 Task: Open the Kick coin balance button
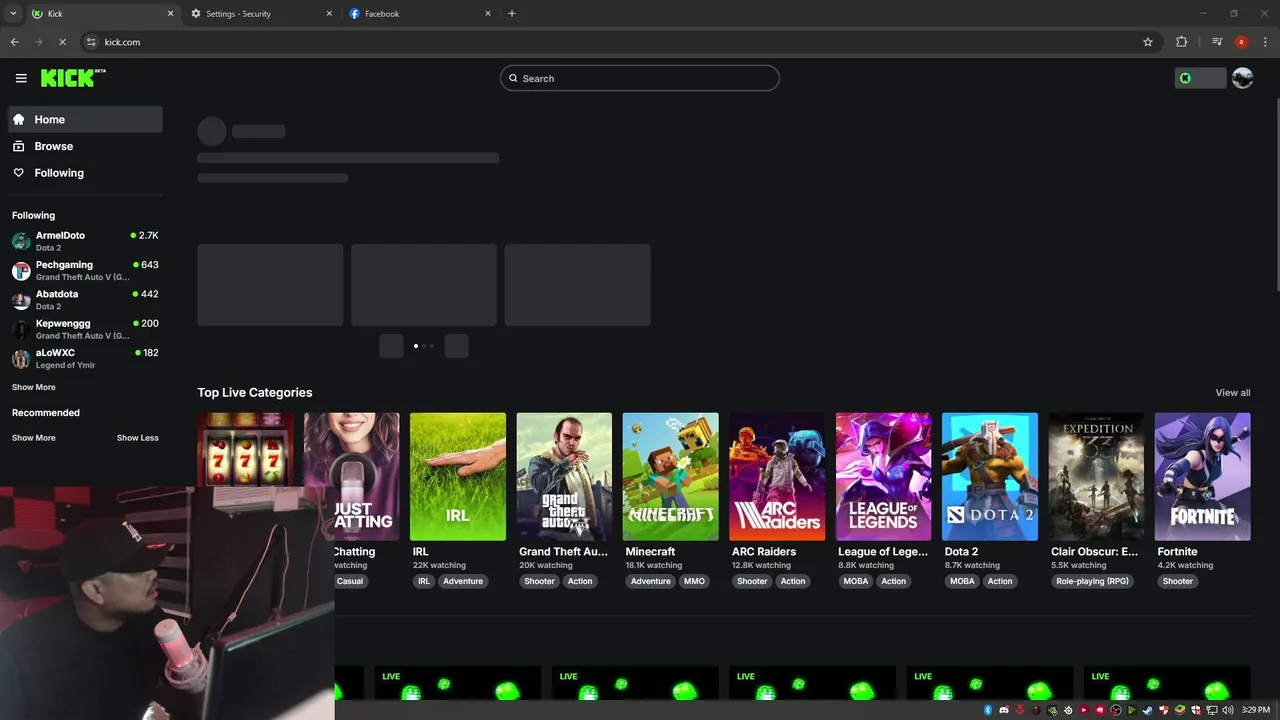point(1200,78)
